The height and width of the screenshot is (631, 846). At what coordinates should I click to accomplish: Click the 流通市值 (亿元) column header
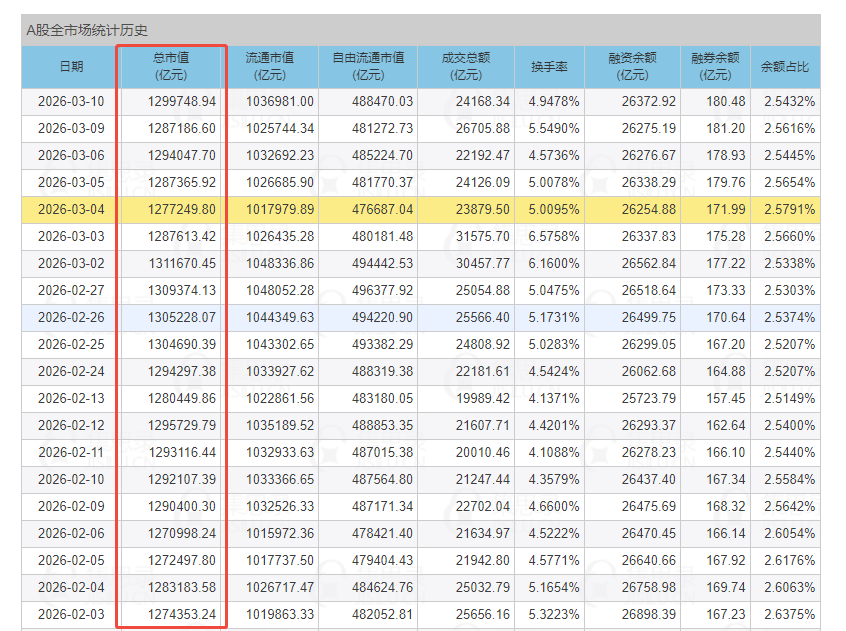270,67
